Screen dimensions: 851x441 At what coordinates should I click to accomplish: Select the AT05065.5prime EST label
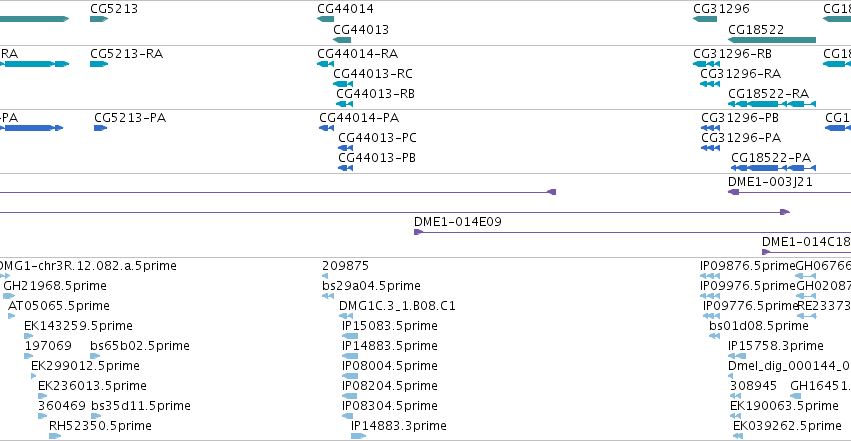coord(59,306)
